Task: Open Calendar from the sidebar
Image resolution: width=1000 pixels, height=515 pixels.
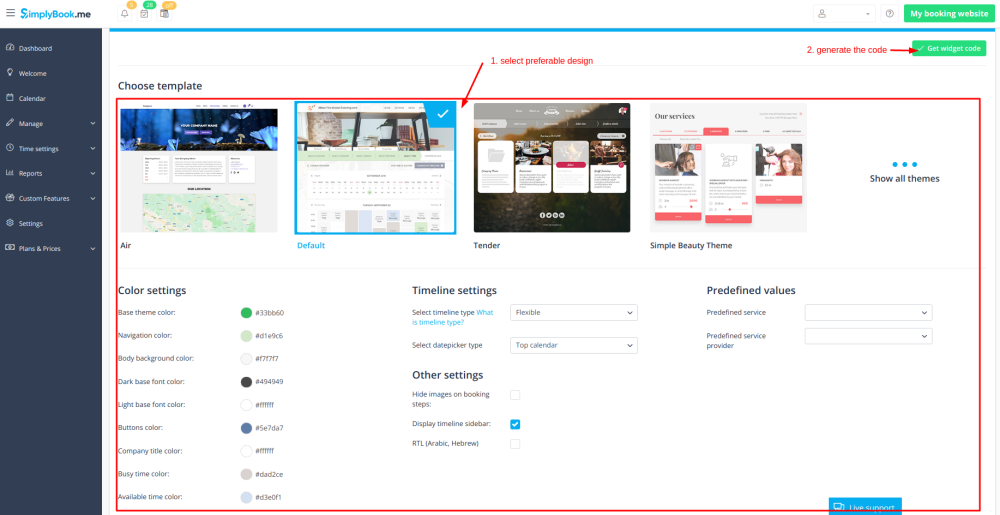Action: [x=34, y=98]
